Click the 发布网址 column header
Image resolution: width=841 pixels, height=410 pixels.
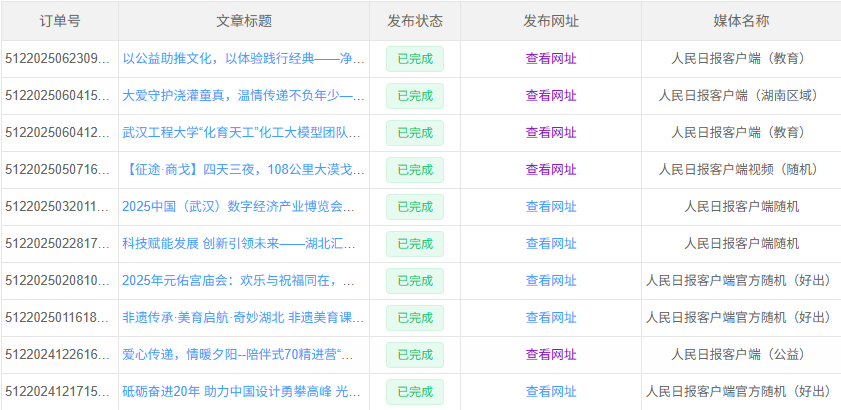(551, 21)
